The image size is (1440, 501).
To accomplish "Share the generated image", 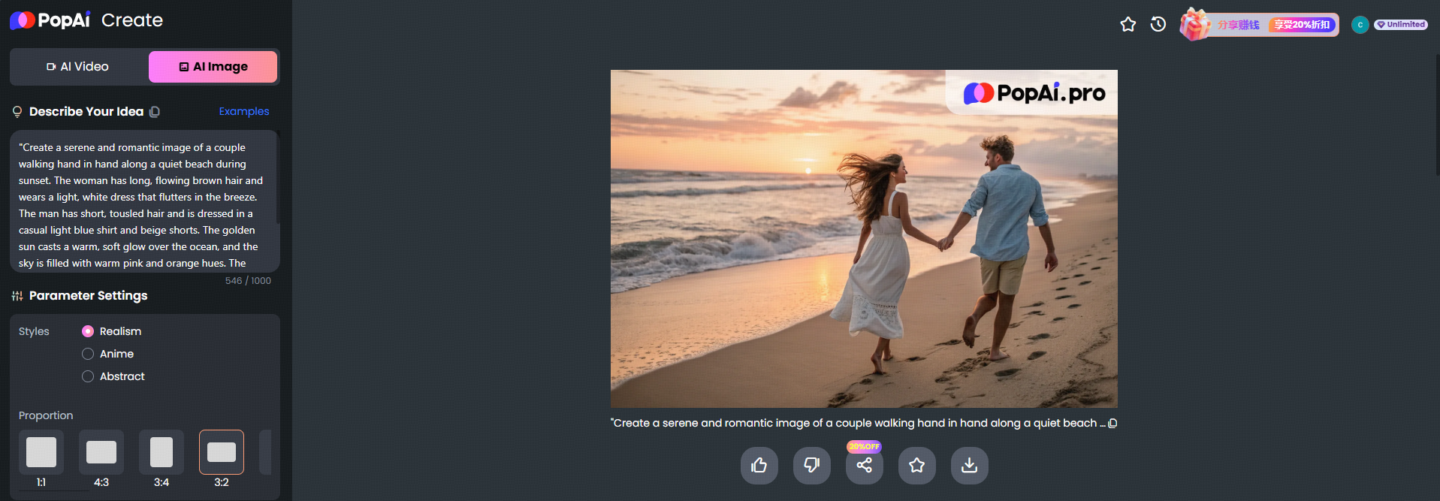I will tap(864, 465).
